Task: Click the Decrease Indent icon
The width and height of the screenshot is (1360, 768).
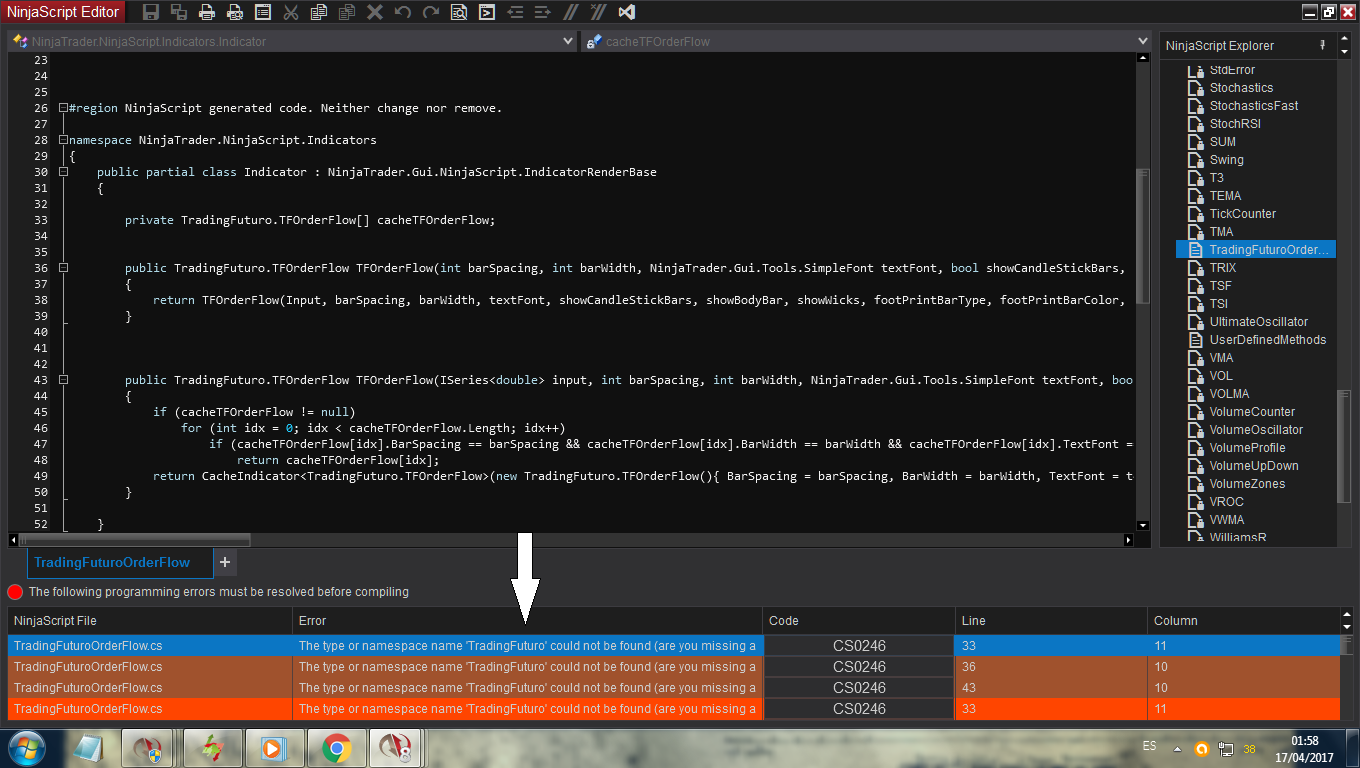Action: point(515,12)
